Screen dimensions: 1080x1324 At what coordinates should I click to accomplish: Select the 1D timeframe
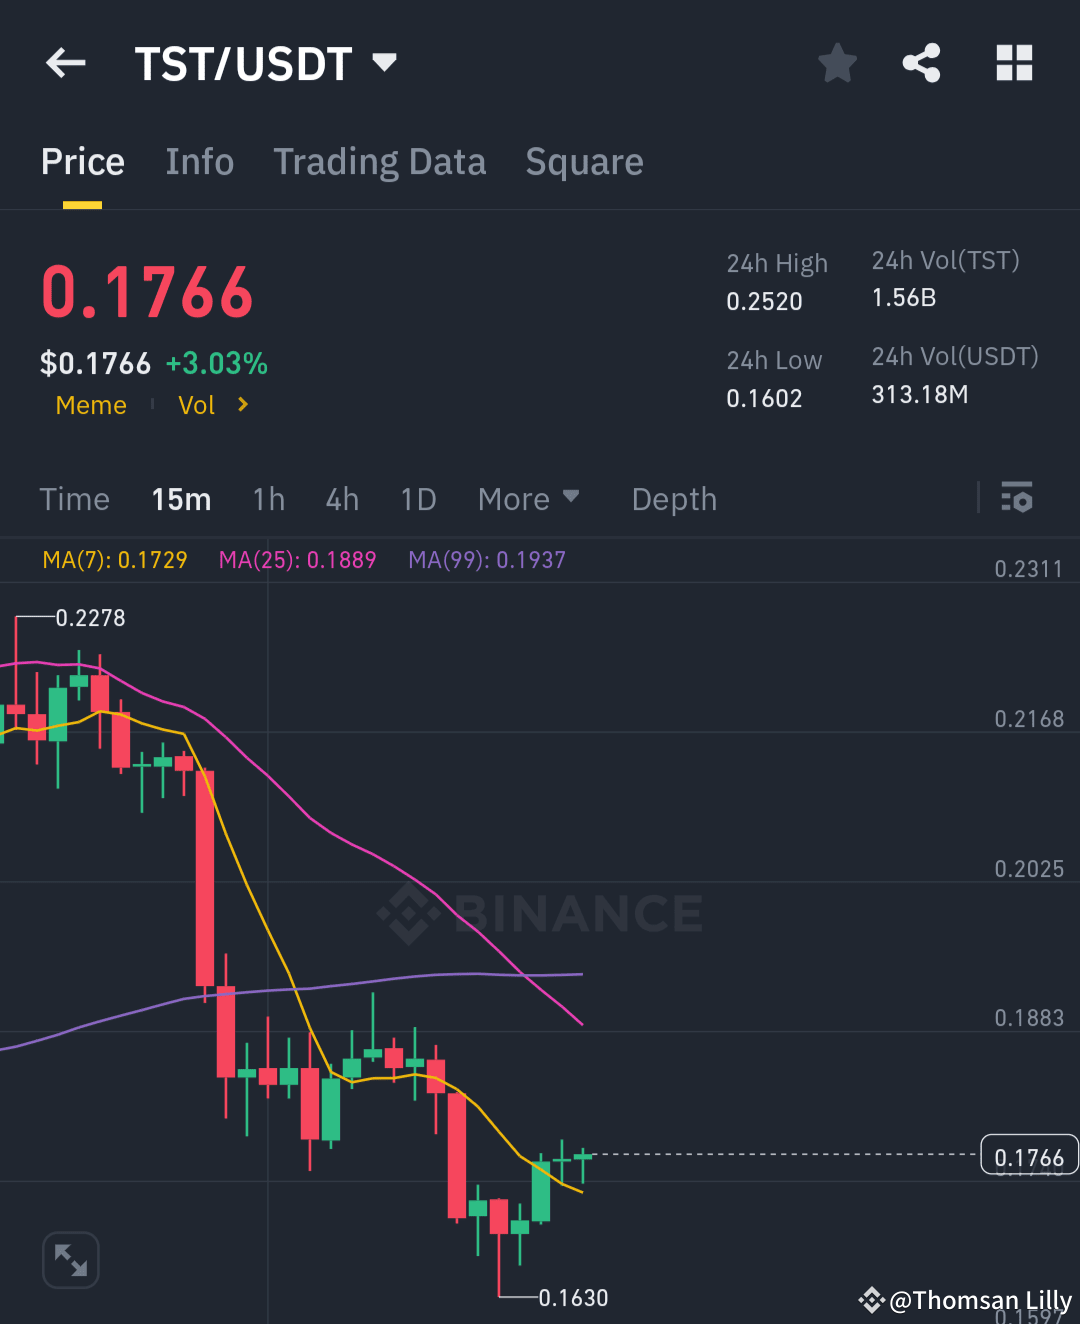coord(418,499)
